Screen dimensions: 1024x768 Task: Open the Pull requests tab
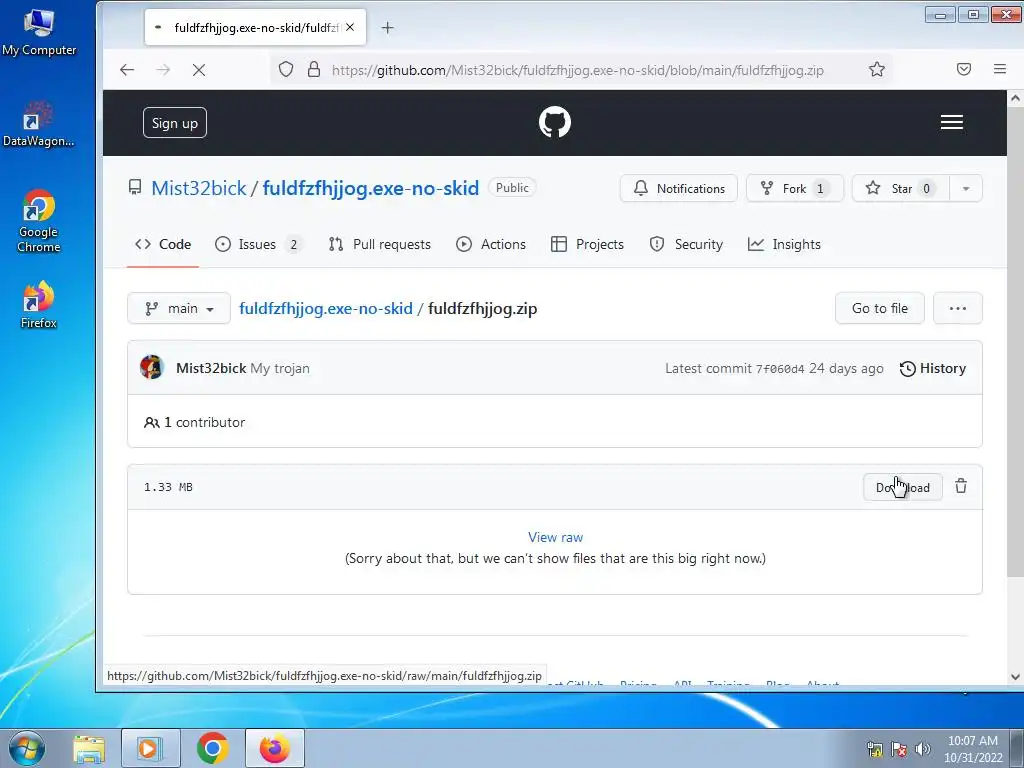[x=379, y=244]
